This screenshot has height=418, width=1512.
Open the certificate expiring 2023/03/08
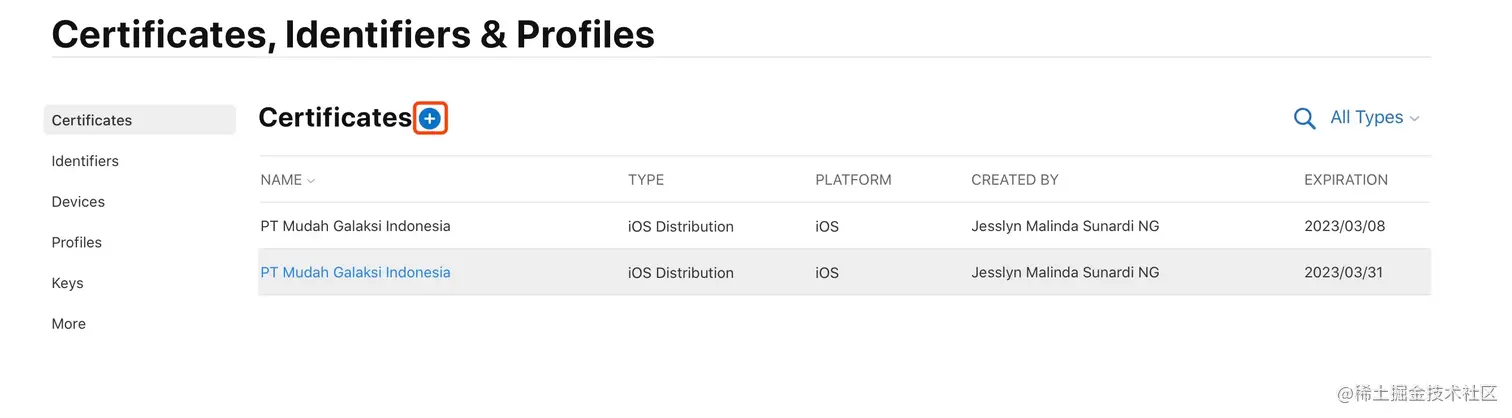tap(355, 226)
